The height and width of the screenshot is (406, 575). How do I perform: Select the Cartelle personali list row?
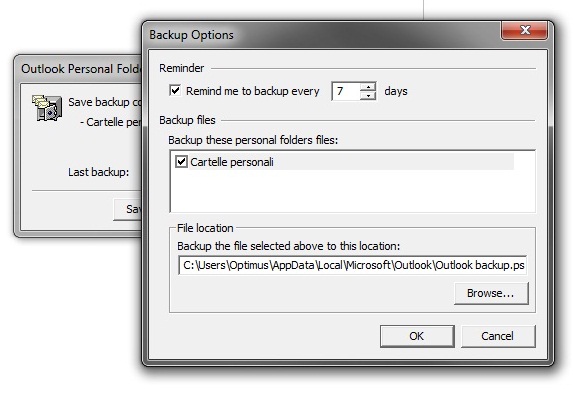click(343, 162)
